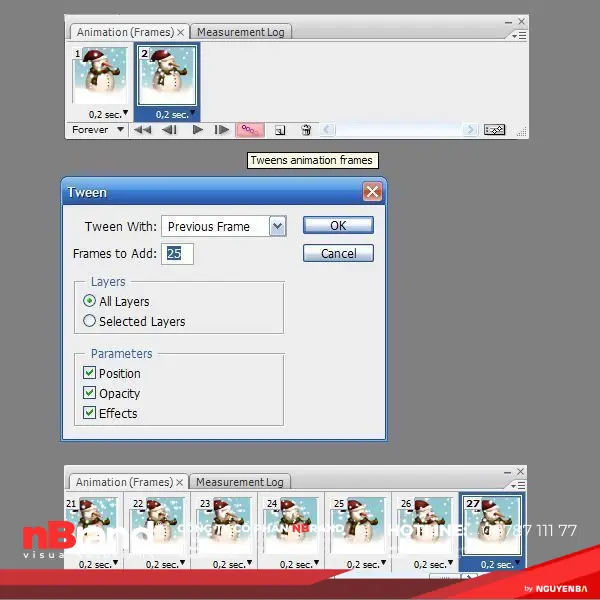Open frame 1 delay time dropdown

click(126, 112)
